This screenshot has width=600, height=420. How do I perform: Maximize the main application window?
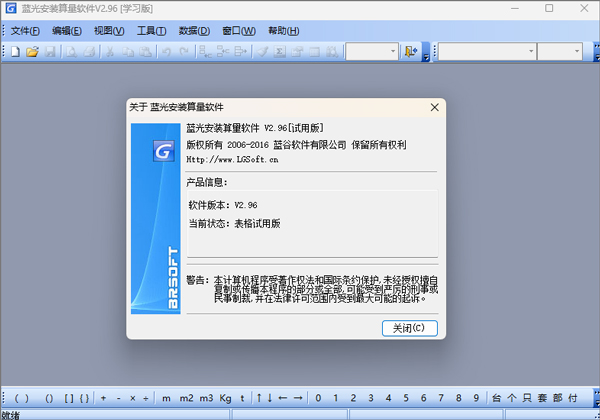point(549,8)
